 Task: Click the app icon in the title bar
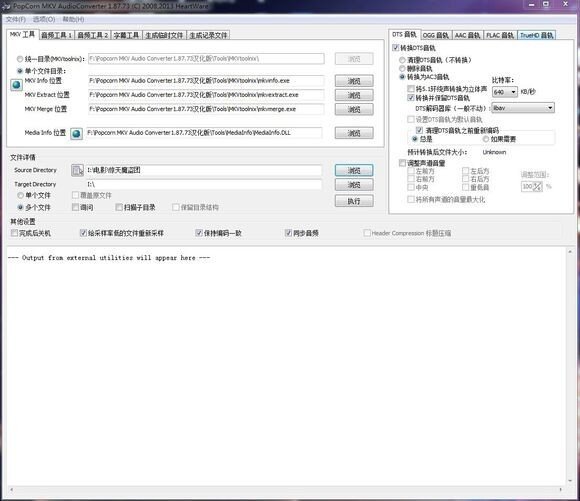tap(6, 6)
